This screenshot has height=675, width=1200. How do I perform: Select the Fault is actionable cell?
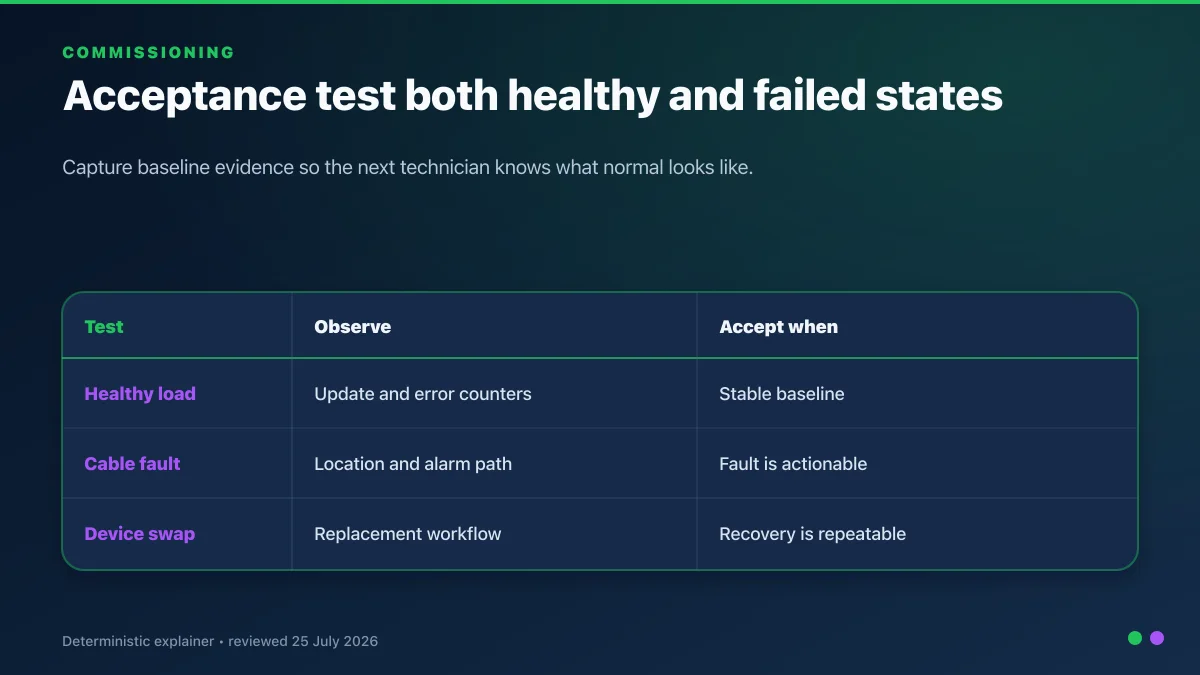coord(793,464)
